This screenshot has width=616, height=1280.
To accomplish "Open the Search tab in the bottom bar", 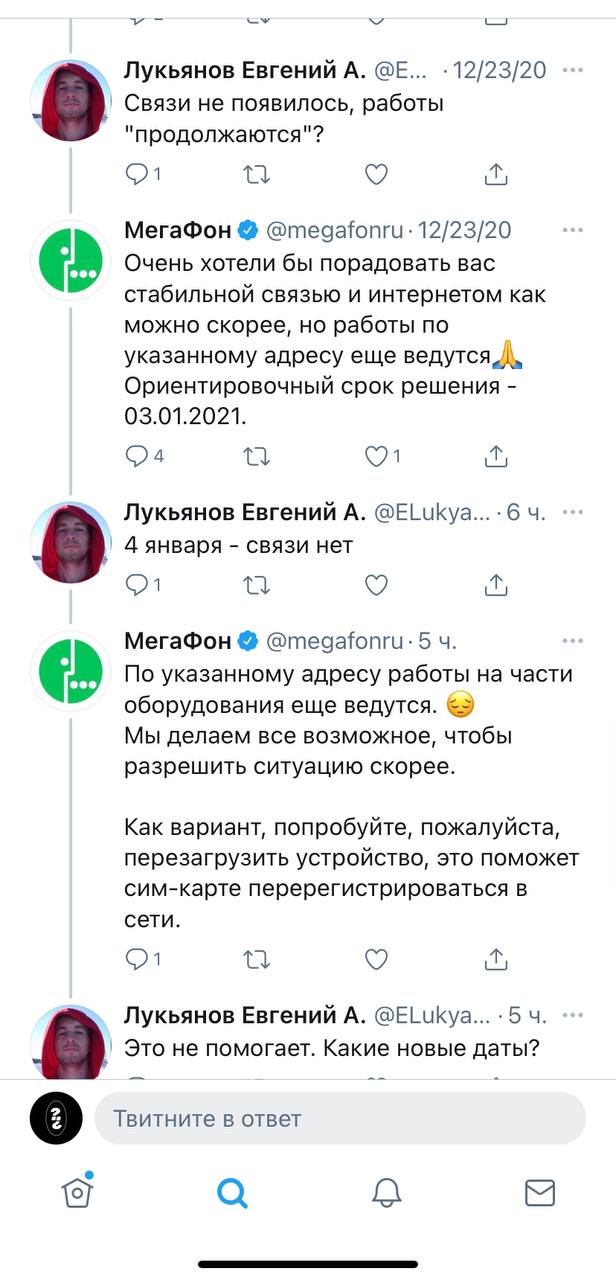I will tap(232, 1192).
